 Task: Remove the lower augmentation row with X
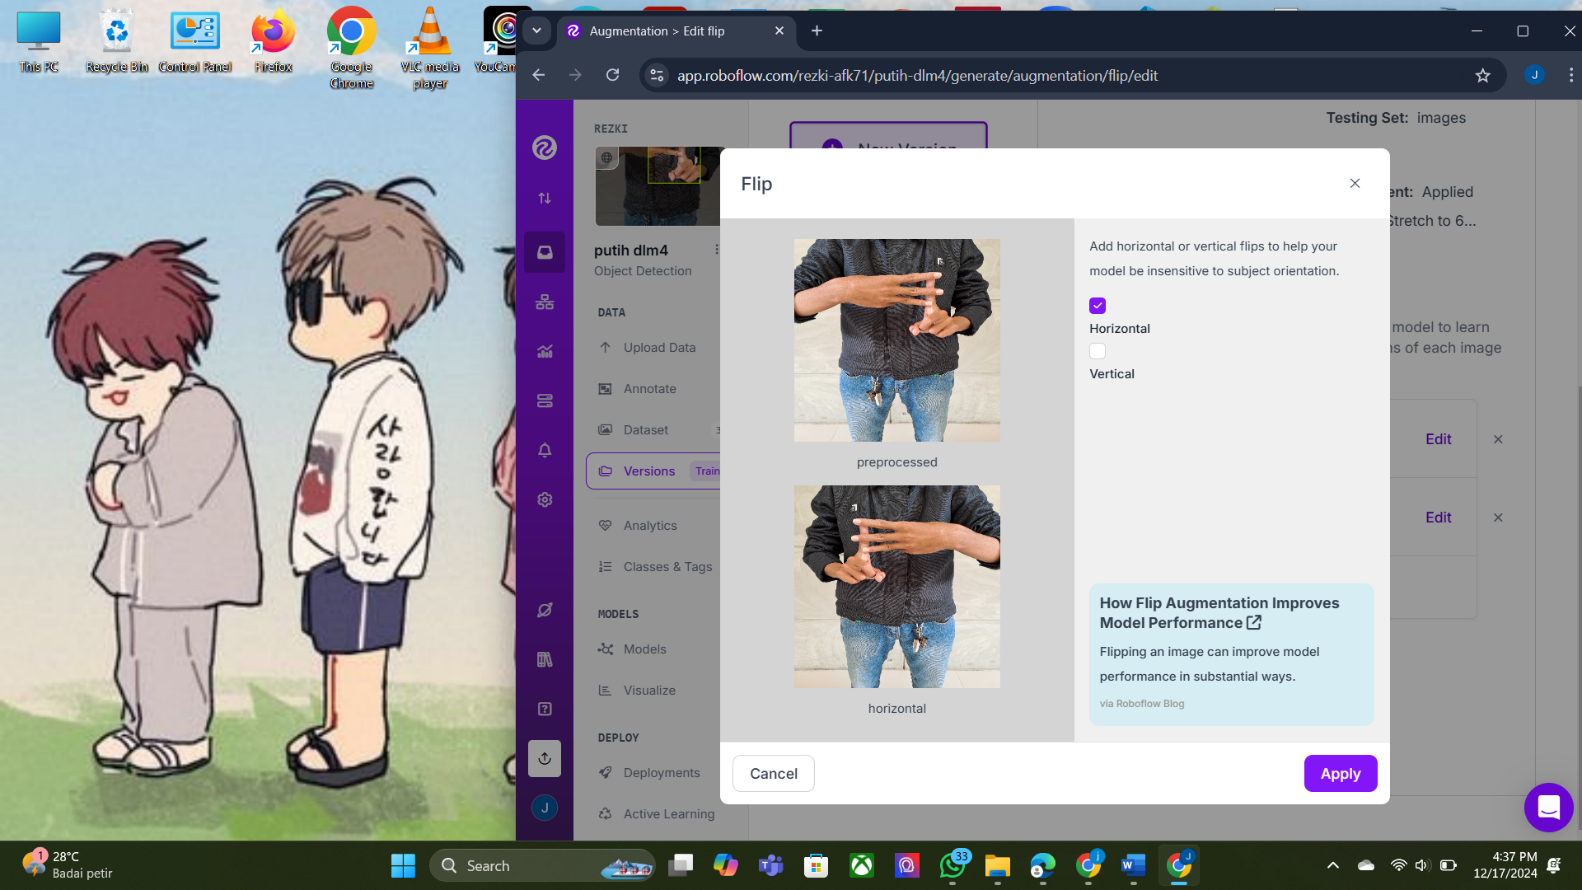pyautogui.click(x=1498, y=517)
